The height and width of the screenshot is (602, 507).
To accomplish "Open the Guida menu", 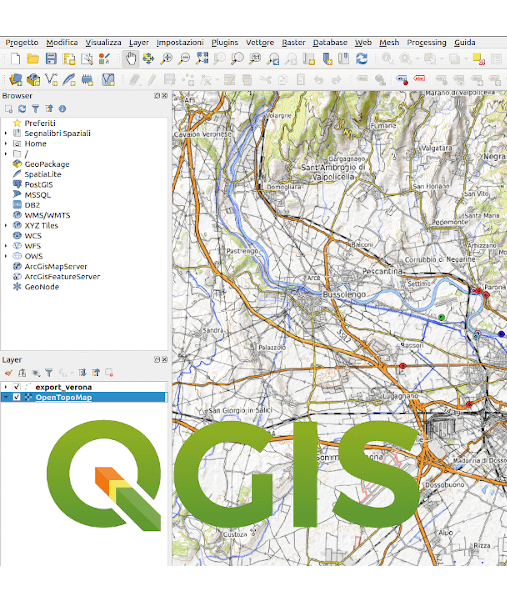I will point(465,42).
